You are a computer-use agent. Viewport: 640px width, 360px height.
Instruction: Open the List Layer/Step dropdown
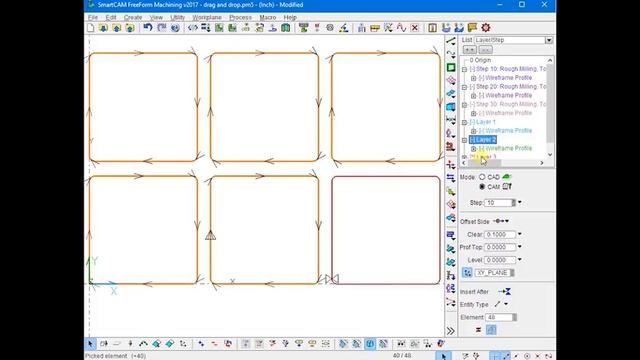549,40
